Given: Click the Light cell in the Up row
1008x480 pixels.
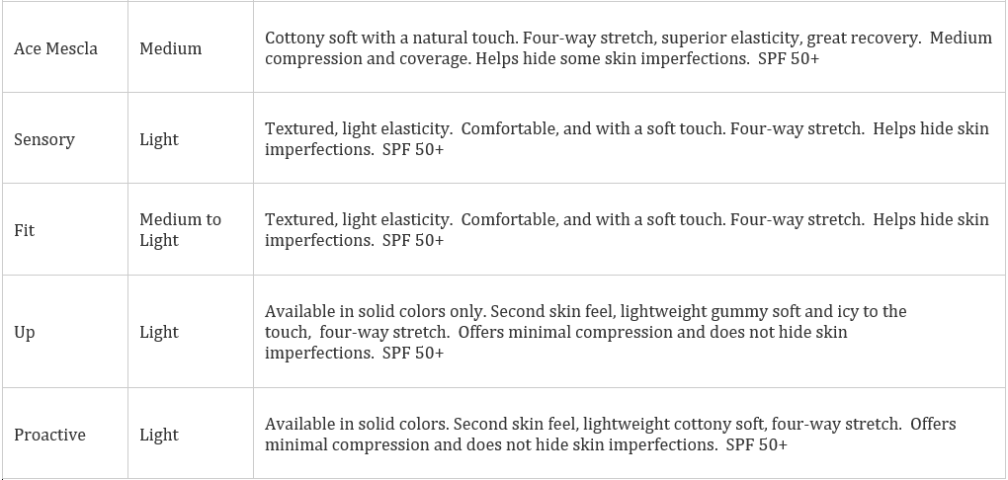Looking at the screenshot, I should [159, 331].
